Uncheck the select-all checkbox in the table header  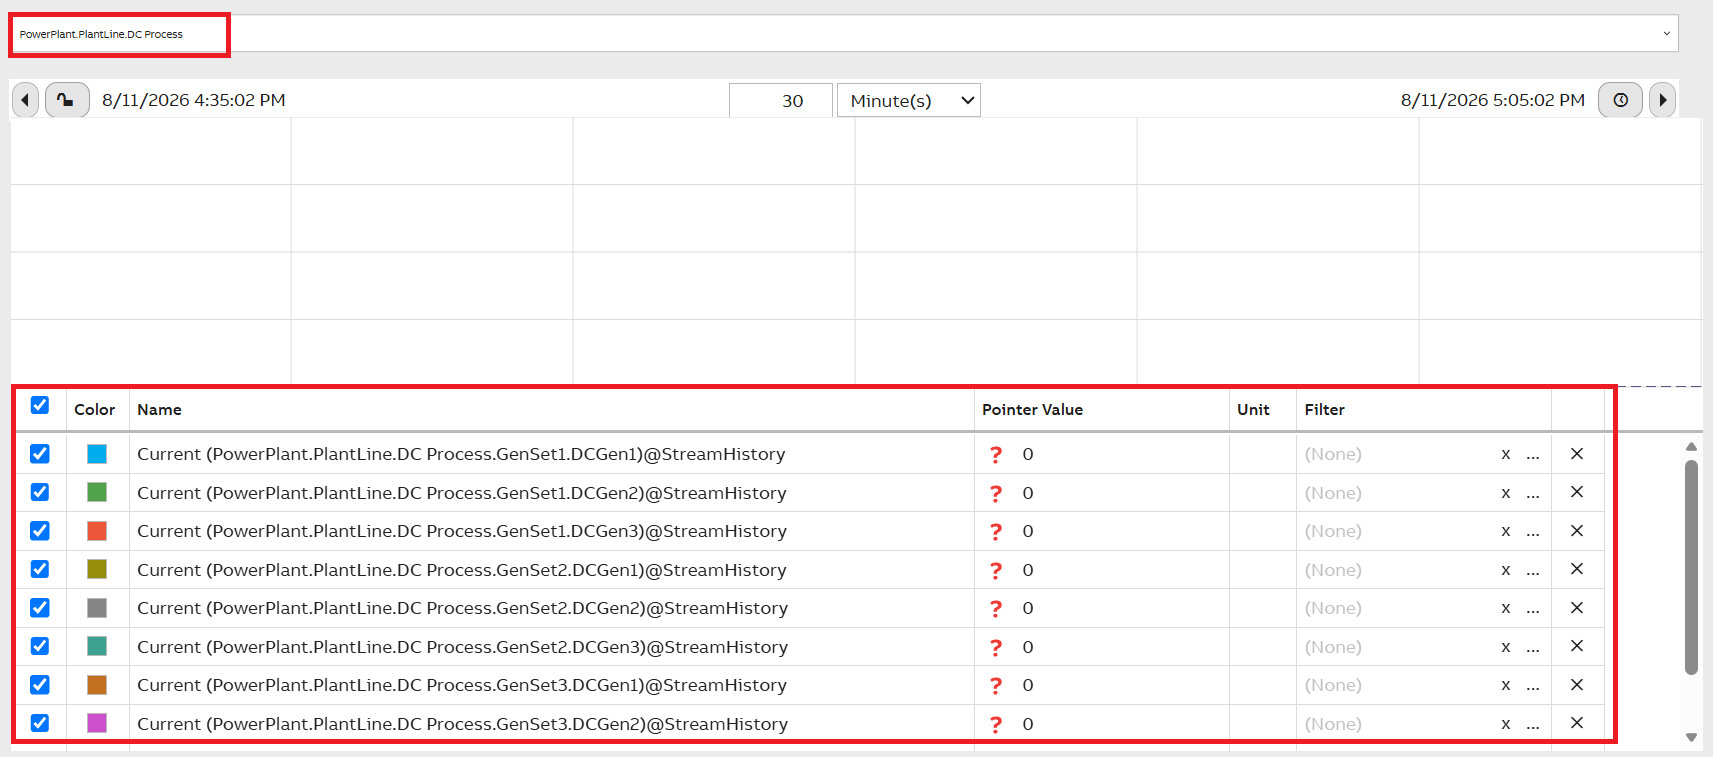pyautogui.click(x=40, y=405)
